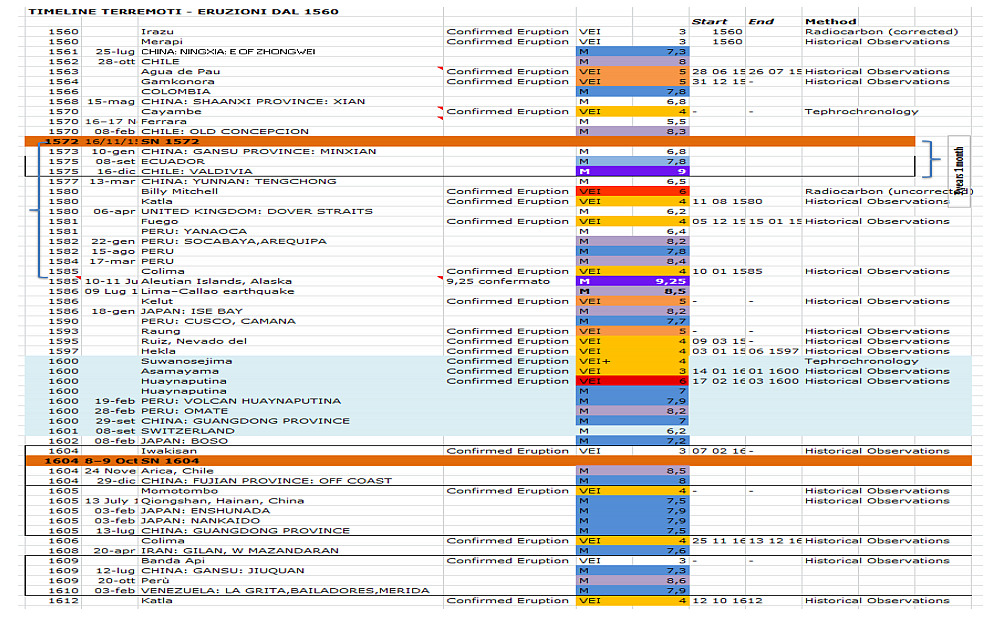
Task: Click Arica, Chile cell
Action: pos(177,471)
